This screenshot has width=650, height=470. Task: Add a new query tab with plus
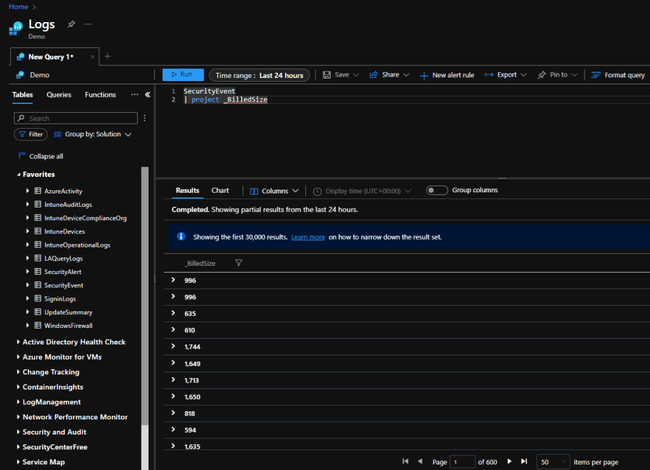[x=107, y=56]
